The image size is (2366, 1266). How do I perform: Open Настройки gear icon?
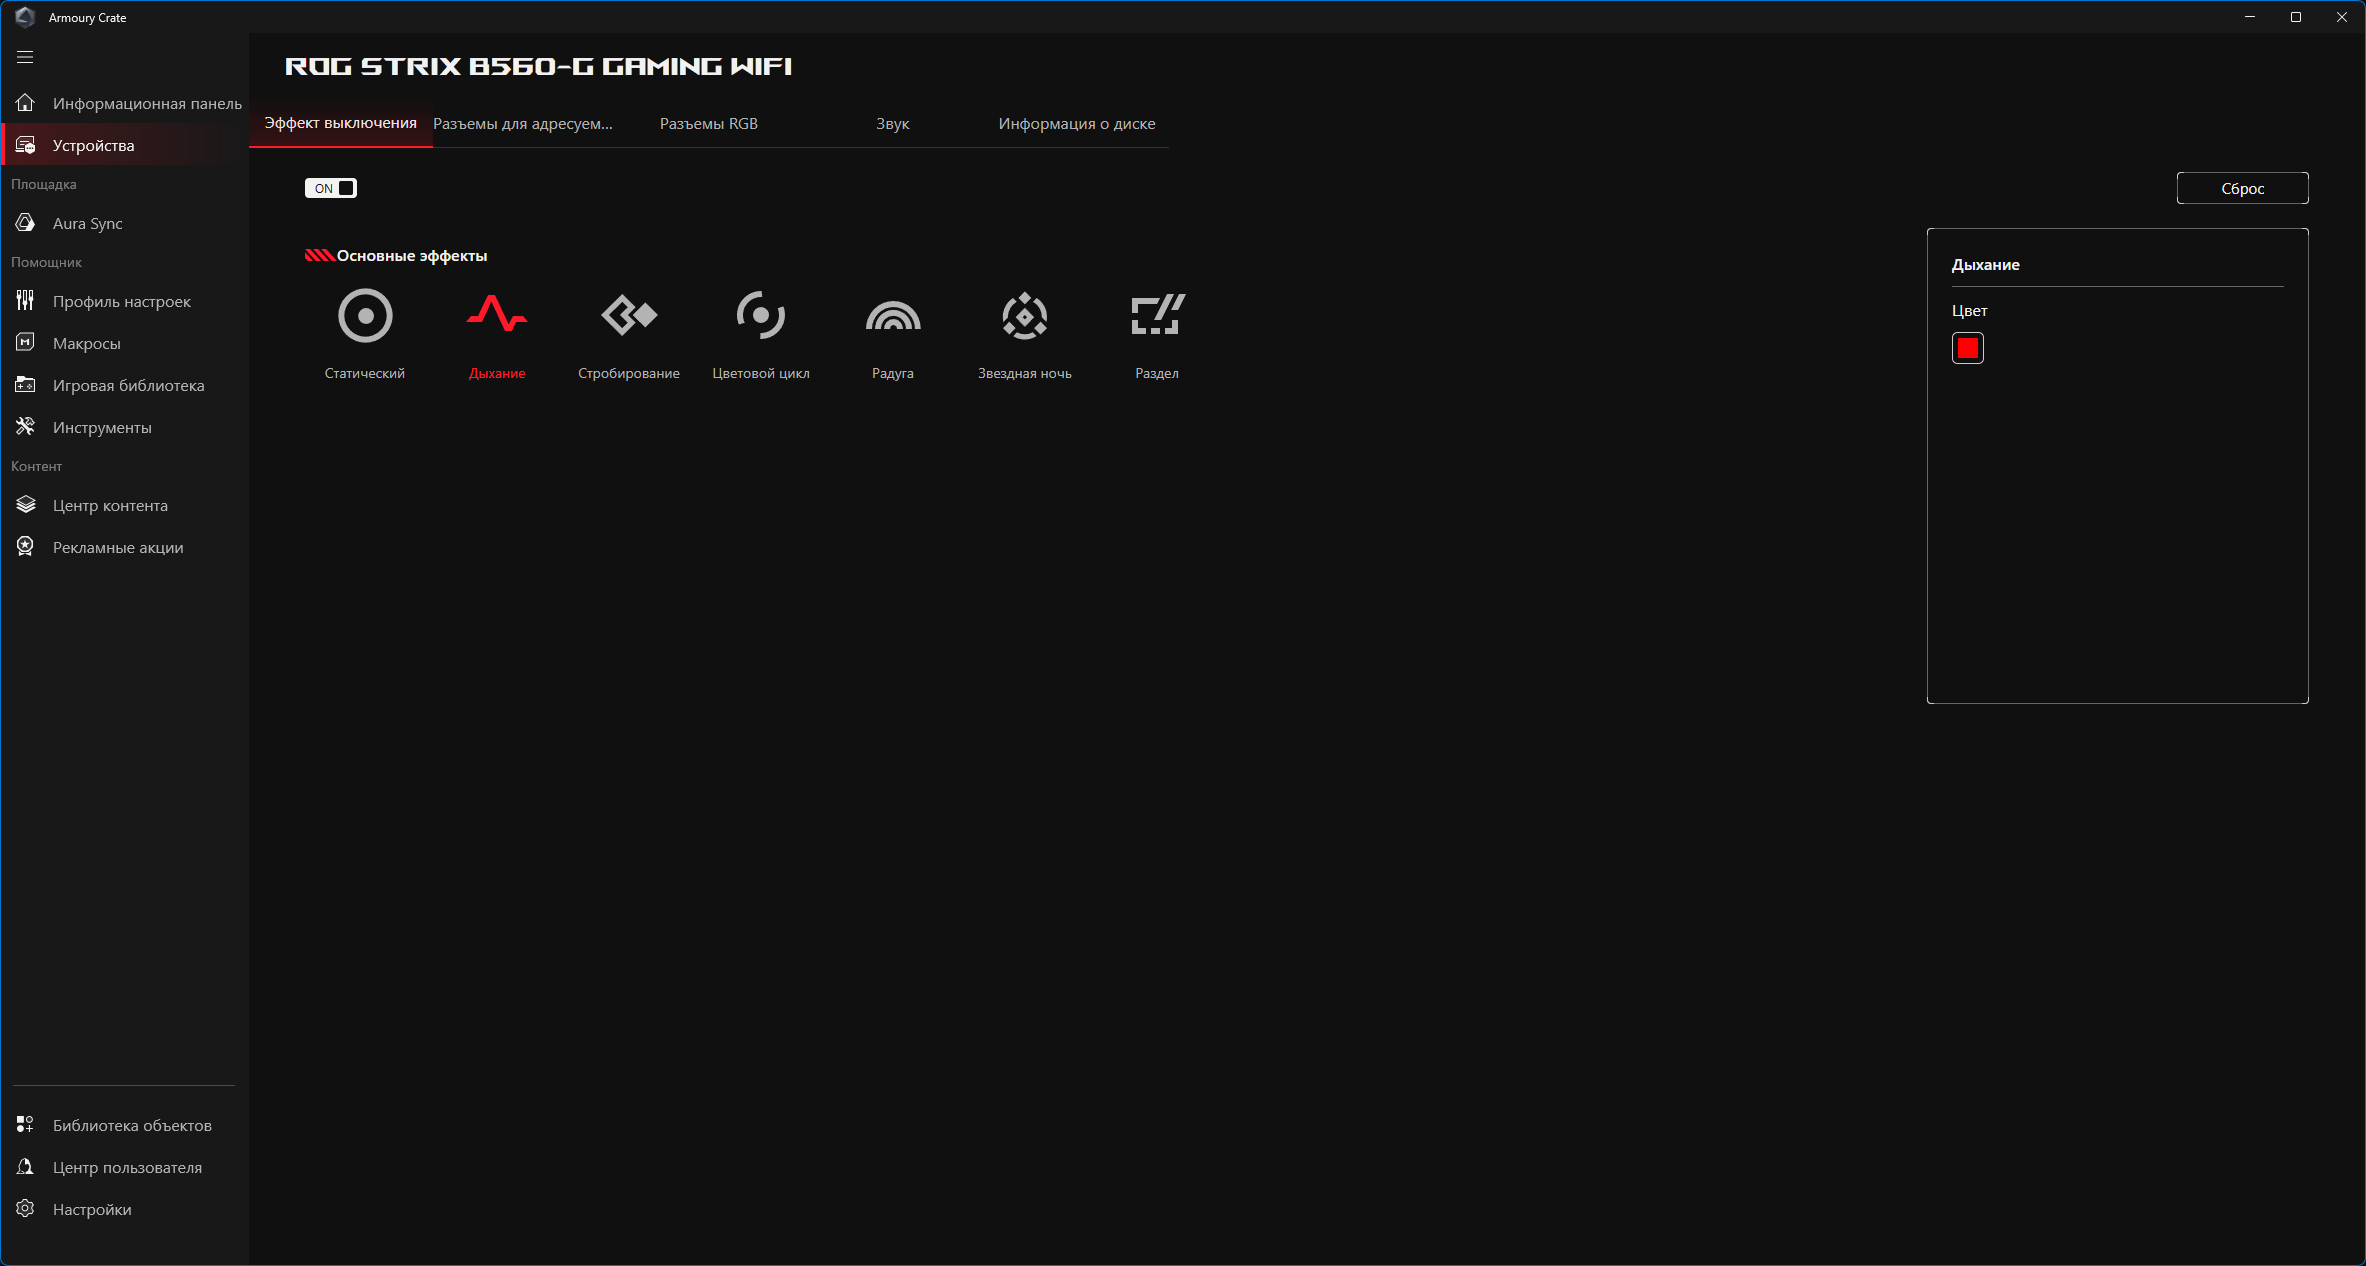25,1209
